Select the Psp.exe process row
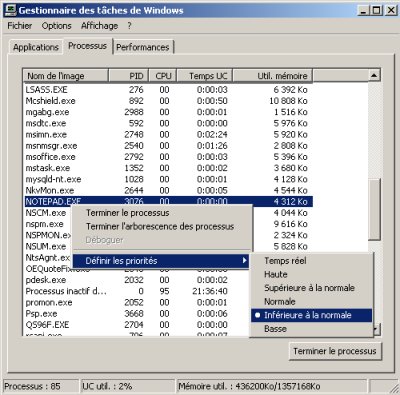Image resolution: width=400 pixels, height=395 pixels. tap(137, 314)
